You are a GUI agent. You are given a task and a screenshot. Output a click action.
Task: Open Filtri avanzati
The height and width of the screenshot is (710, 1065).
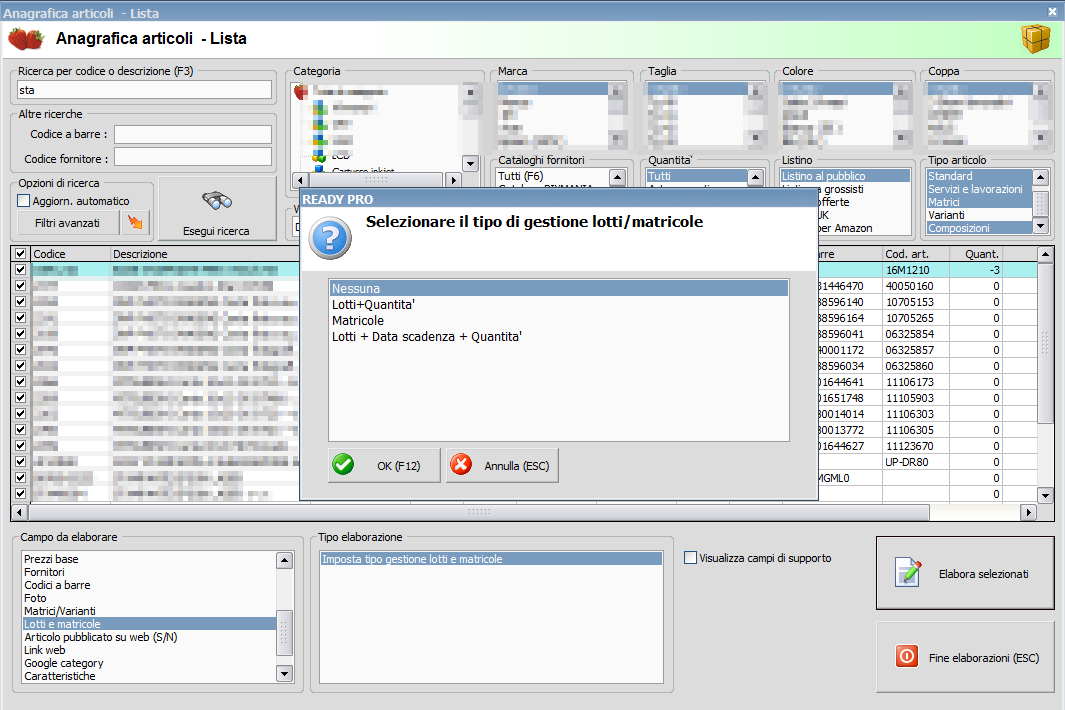[x=67, y=223]
